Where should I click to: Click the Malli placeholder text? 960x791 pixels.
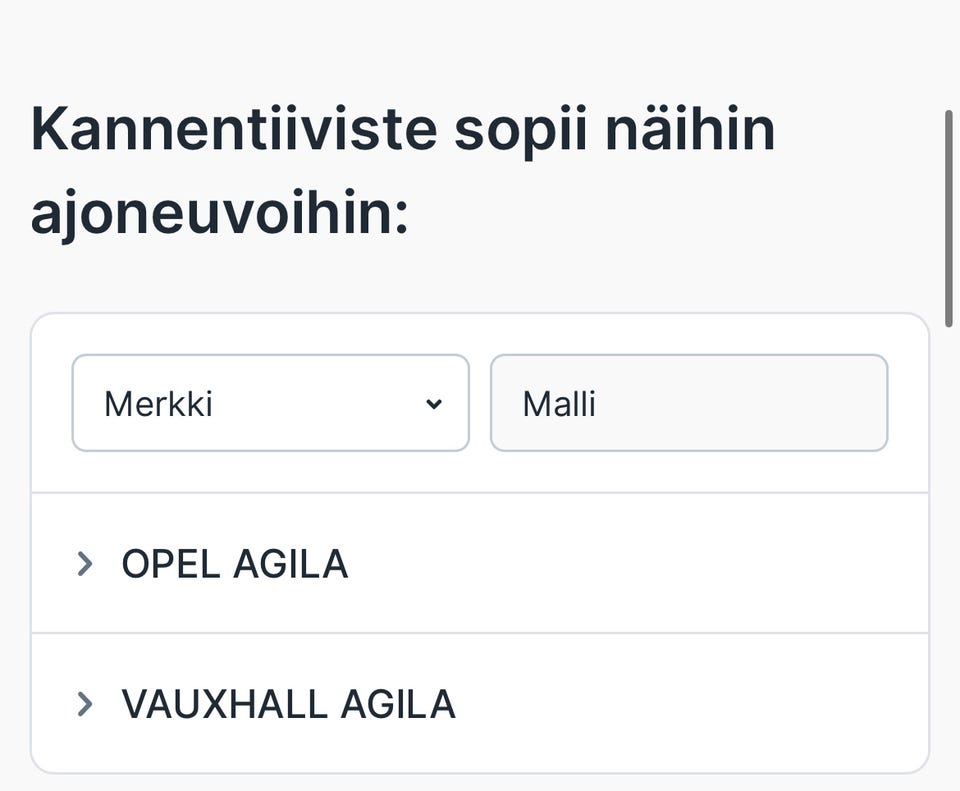click(557, 403)
